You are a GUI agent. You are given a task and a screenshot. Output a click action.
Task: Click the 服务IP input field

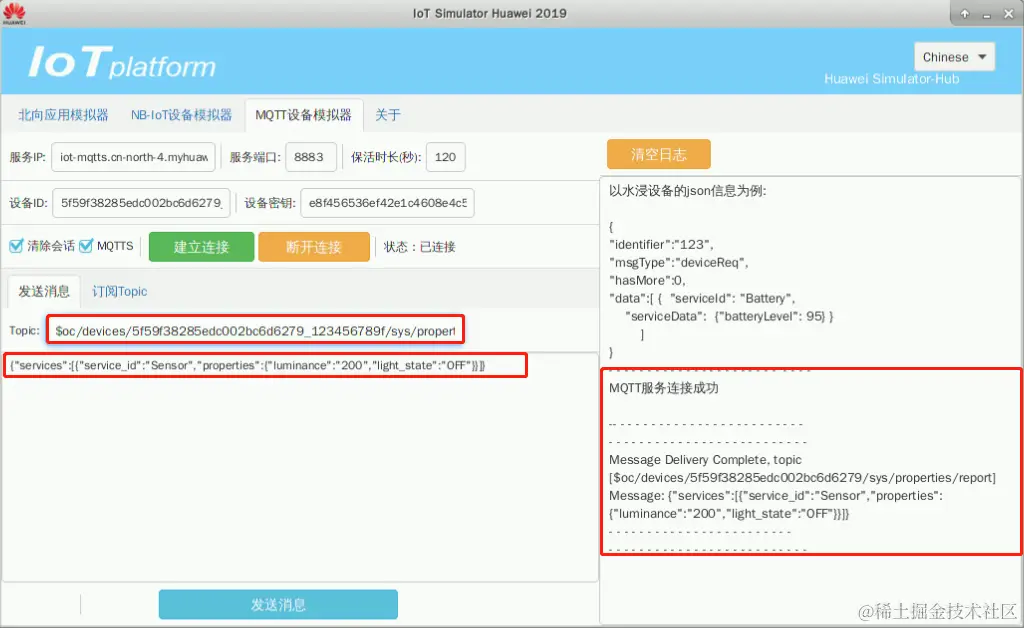[x=133, y=157]
